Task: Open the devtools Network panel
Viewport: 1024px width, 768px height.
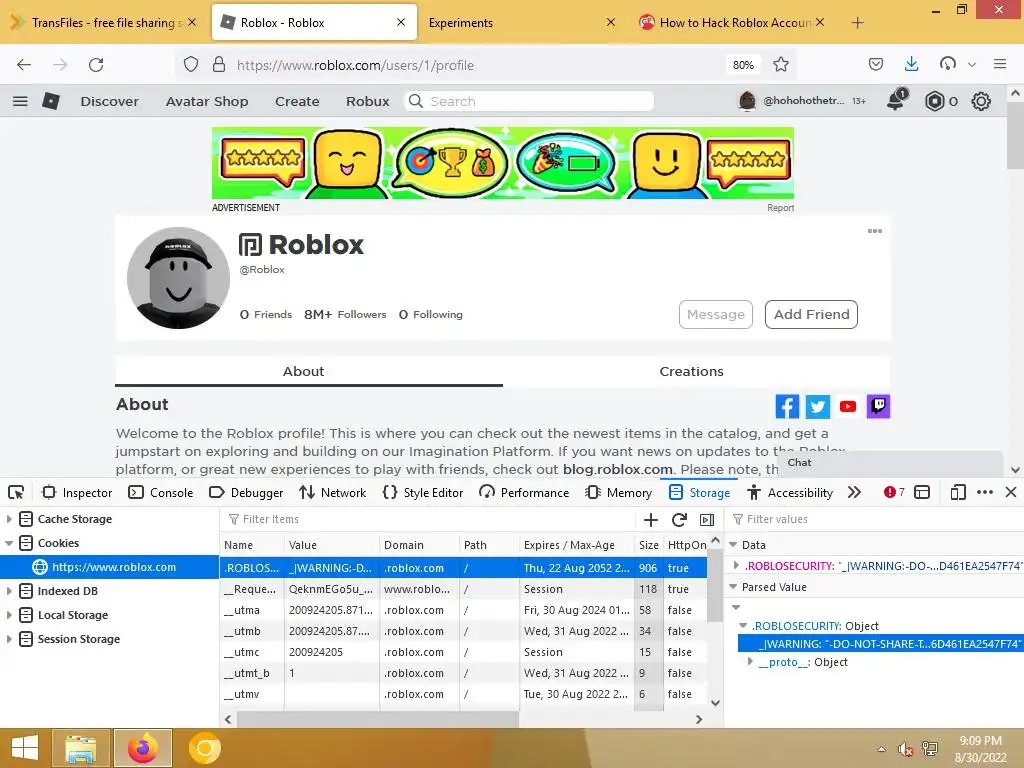Action: [332, 493]
